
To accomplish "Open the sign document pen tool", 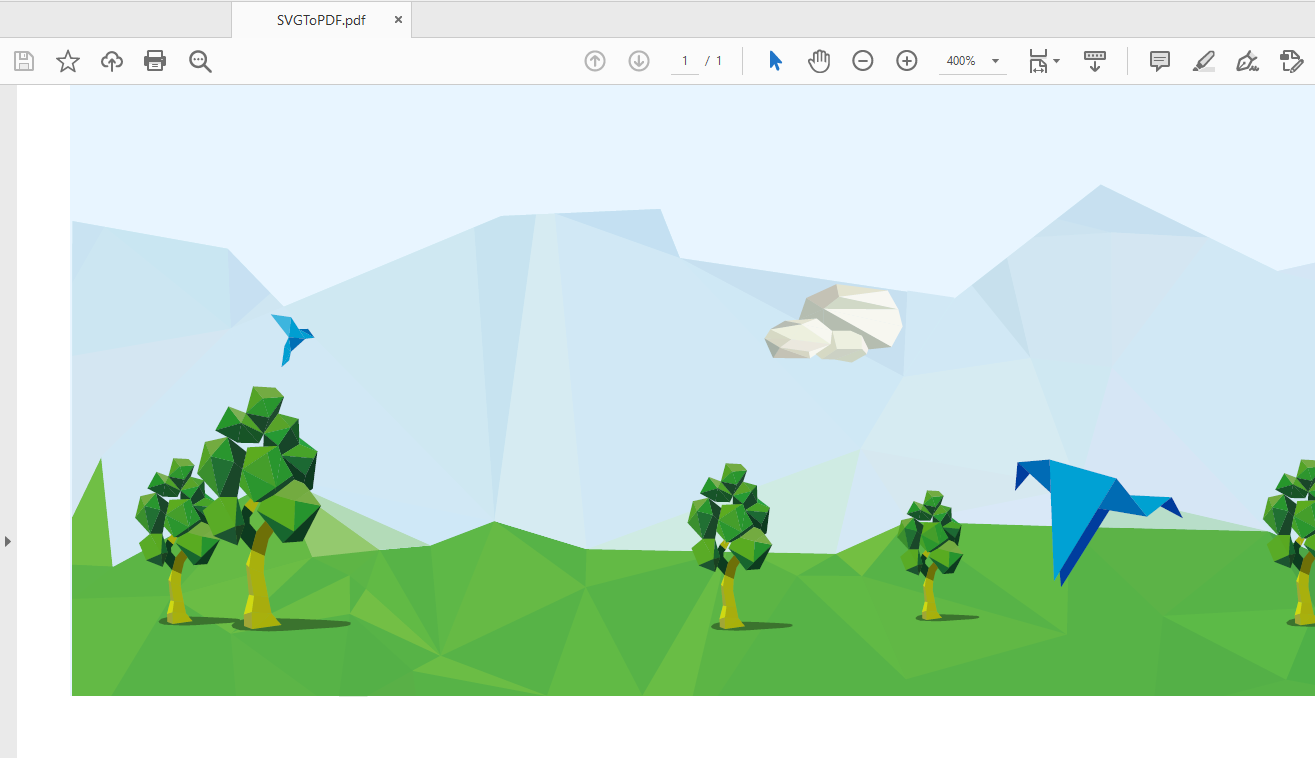I will click(x=1247, y=61).
